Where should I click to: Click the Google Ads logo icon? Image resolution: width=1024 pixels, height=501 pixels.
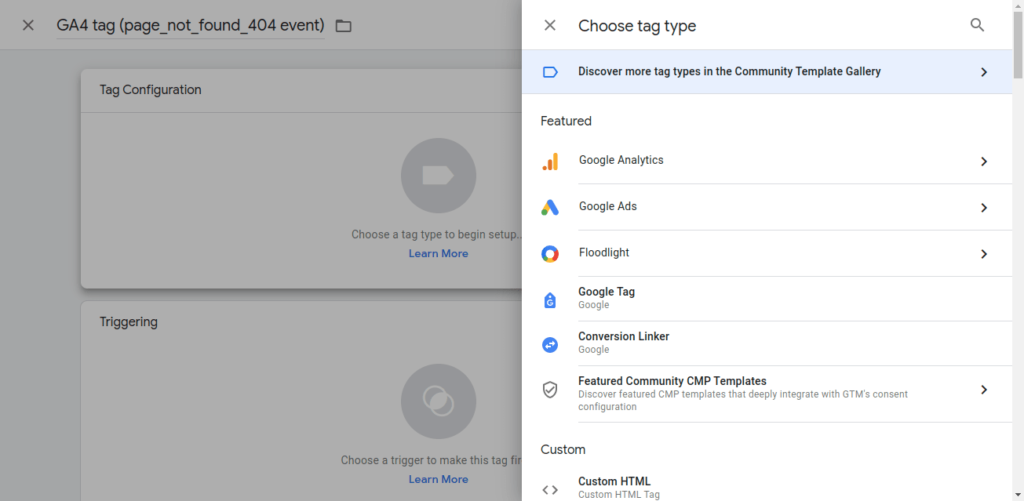(x=550, y=208)
